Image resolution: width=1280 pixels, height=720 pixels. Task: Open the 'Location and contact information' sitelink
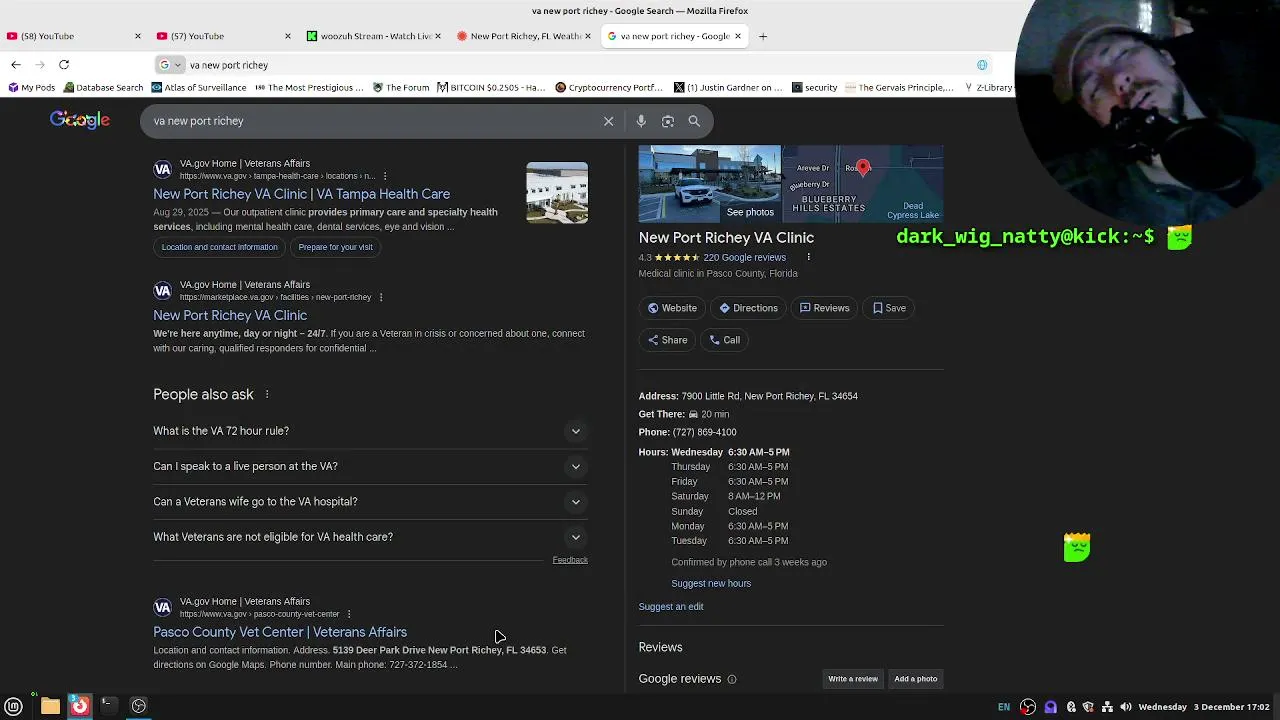tap(220, 247)
